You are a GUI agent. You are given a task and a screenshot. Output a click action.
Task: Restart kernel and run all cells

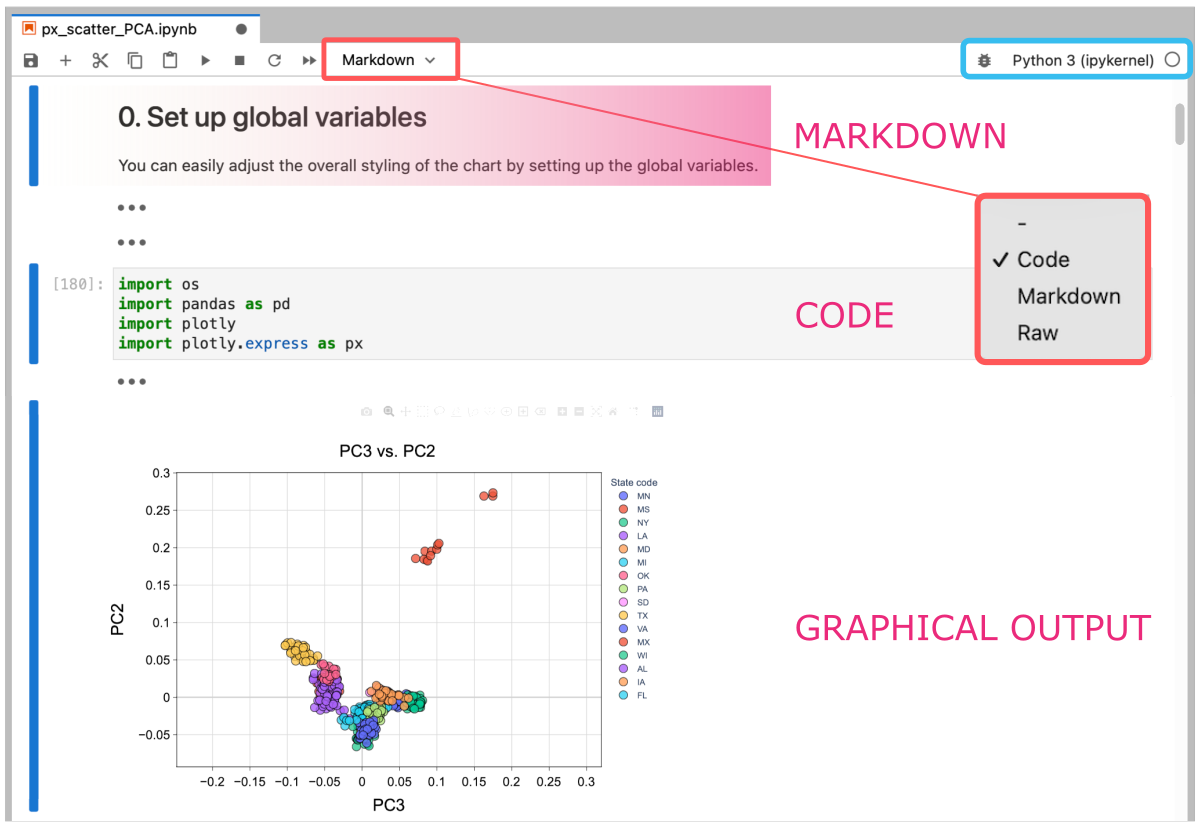click(309, 60)
